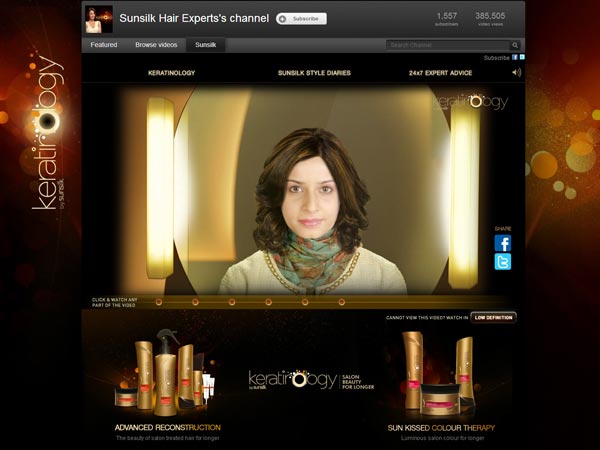Open the Featured tab
The image size is (600, 450).
click(103, 45)
